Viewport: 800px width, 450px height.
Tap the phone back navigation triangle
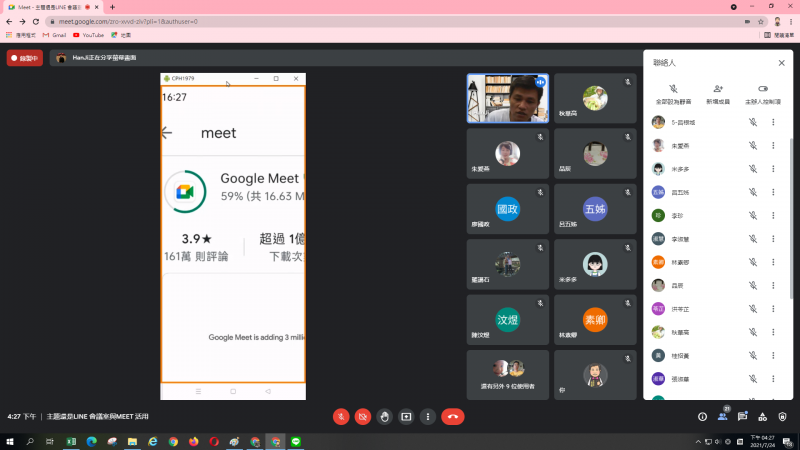coord(268,391)
